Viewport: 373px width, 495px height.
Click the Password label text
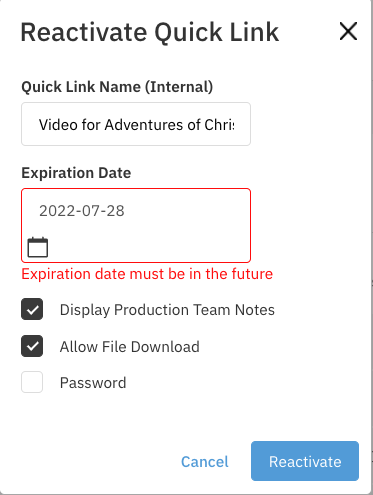pyautogui.click(x=93, y=383)
